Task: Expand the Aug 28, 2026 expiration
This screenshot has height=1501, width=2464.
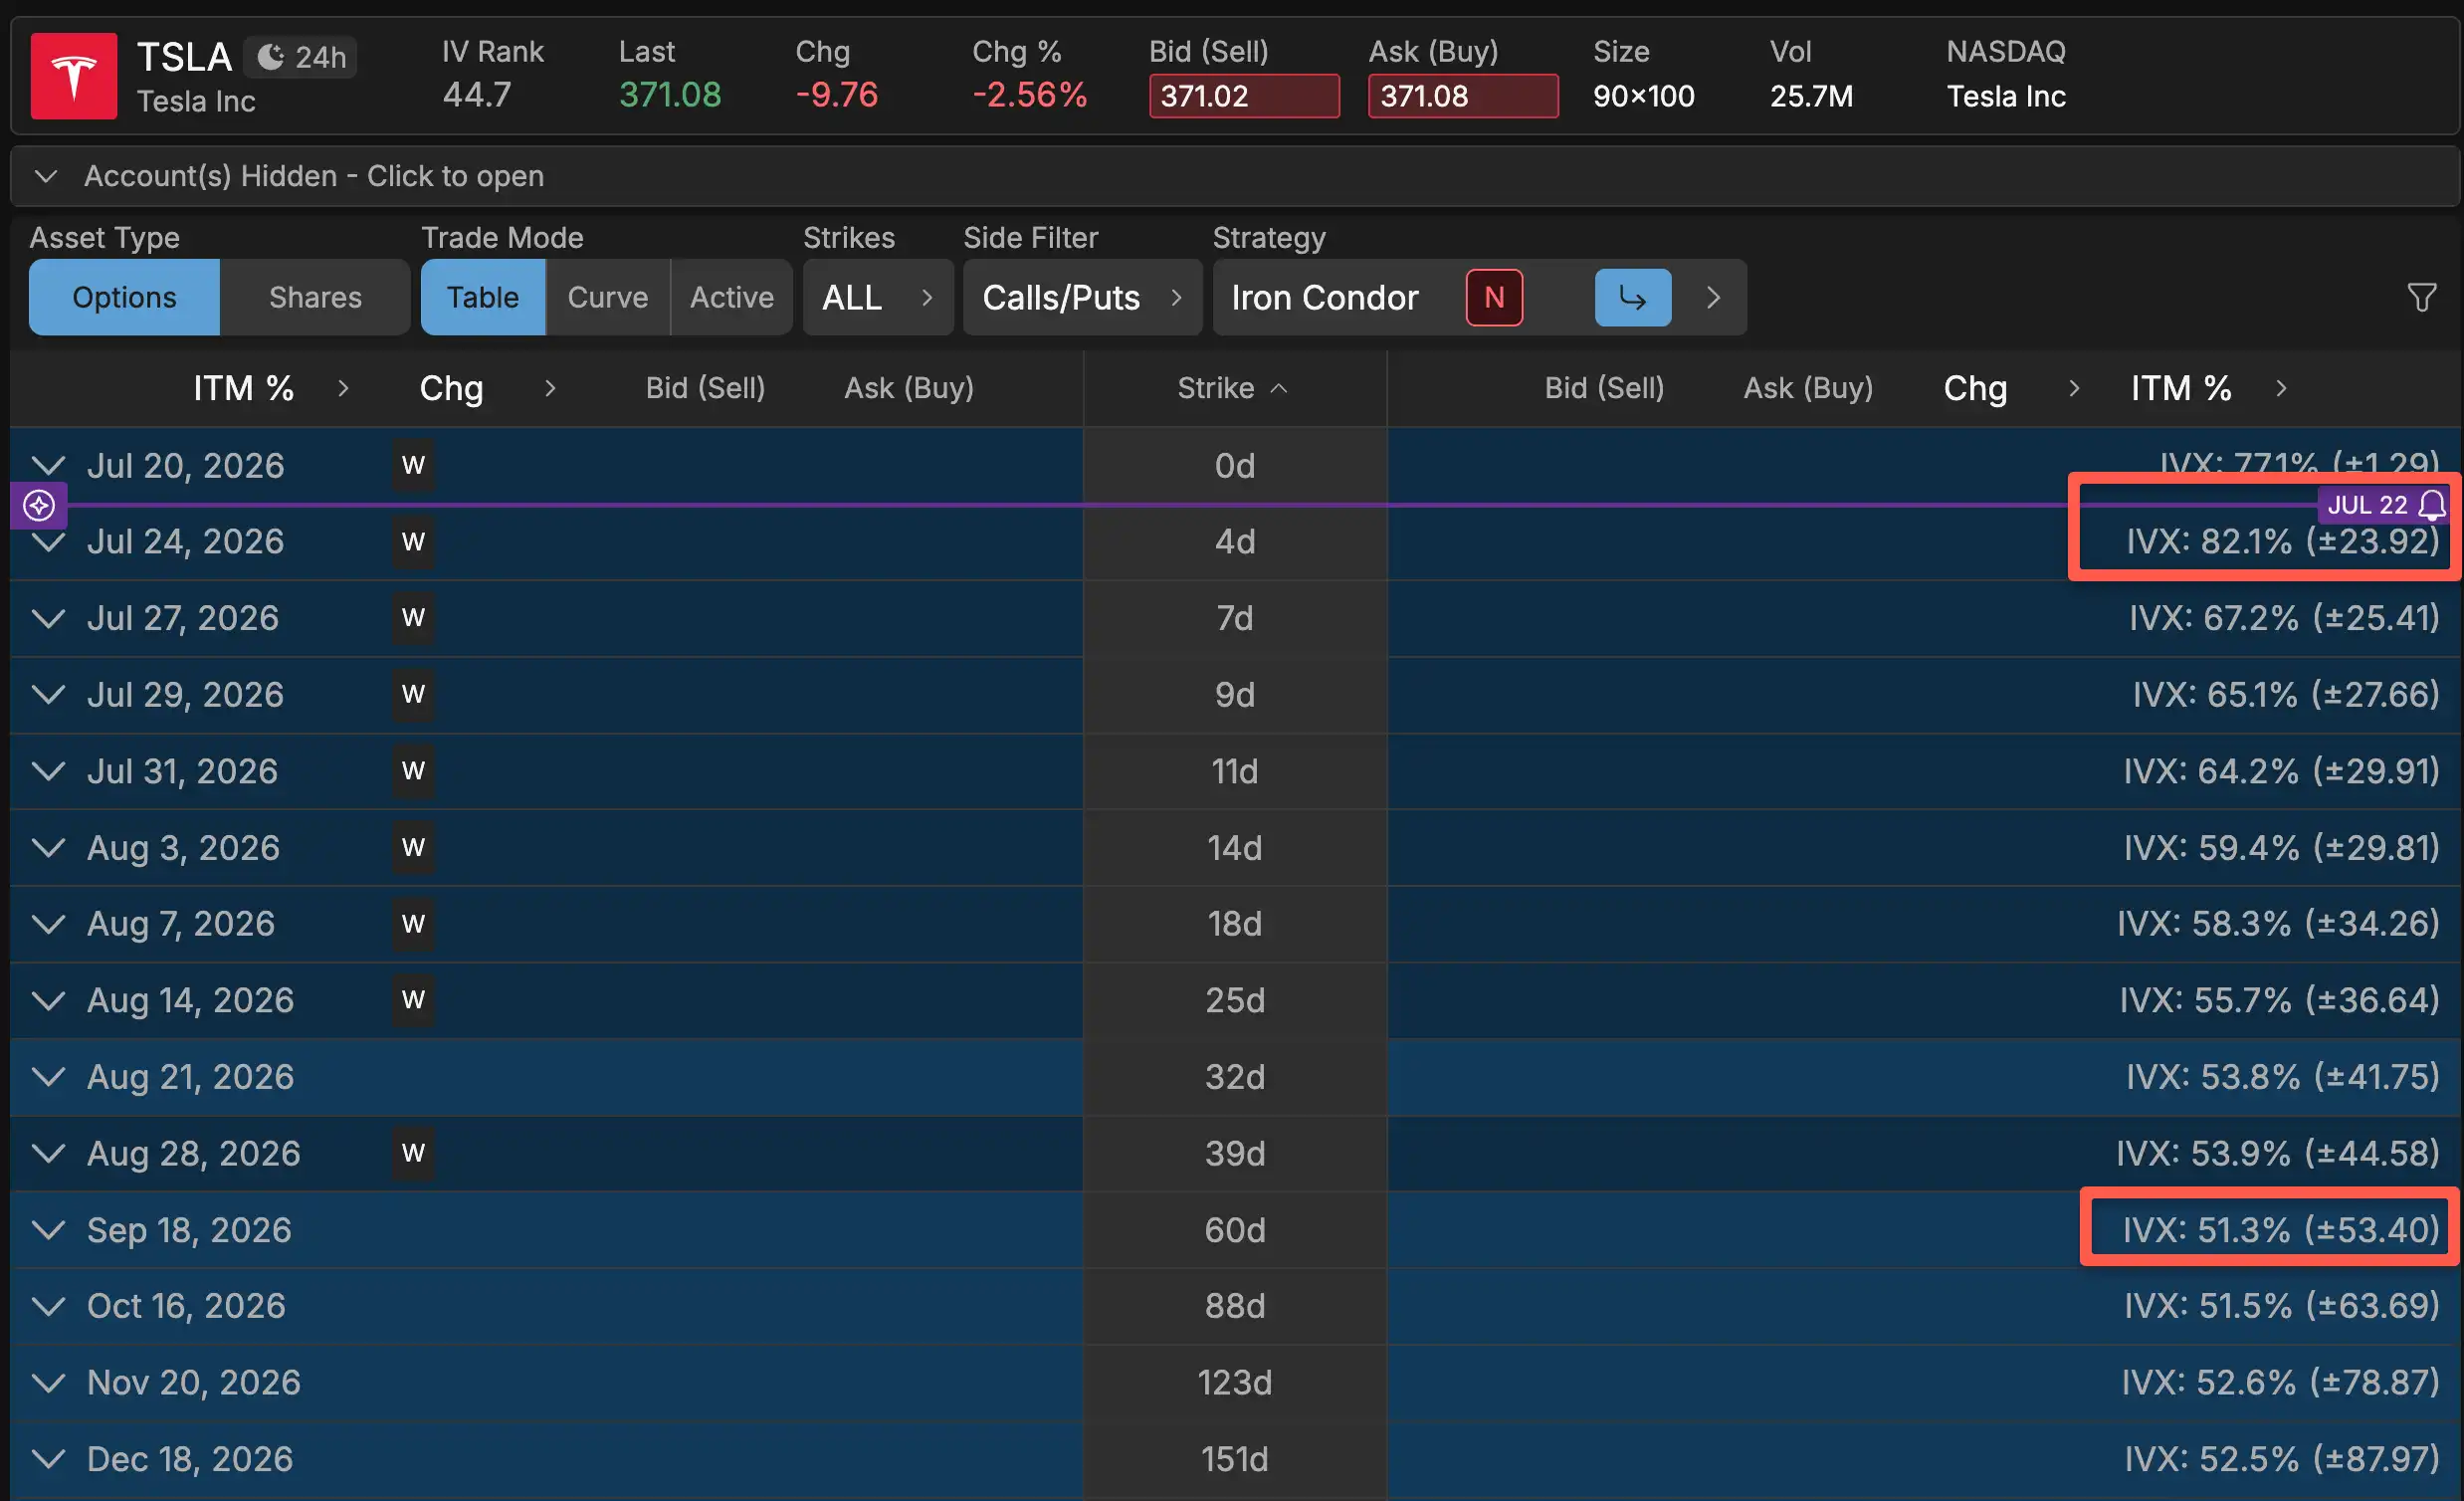Action: pos(48,1153)
